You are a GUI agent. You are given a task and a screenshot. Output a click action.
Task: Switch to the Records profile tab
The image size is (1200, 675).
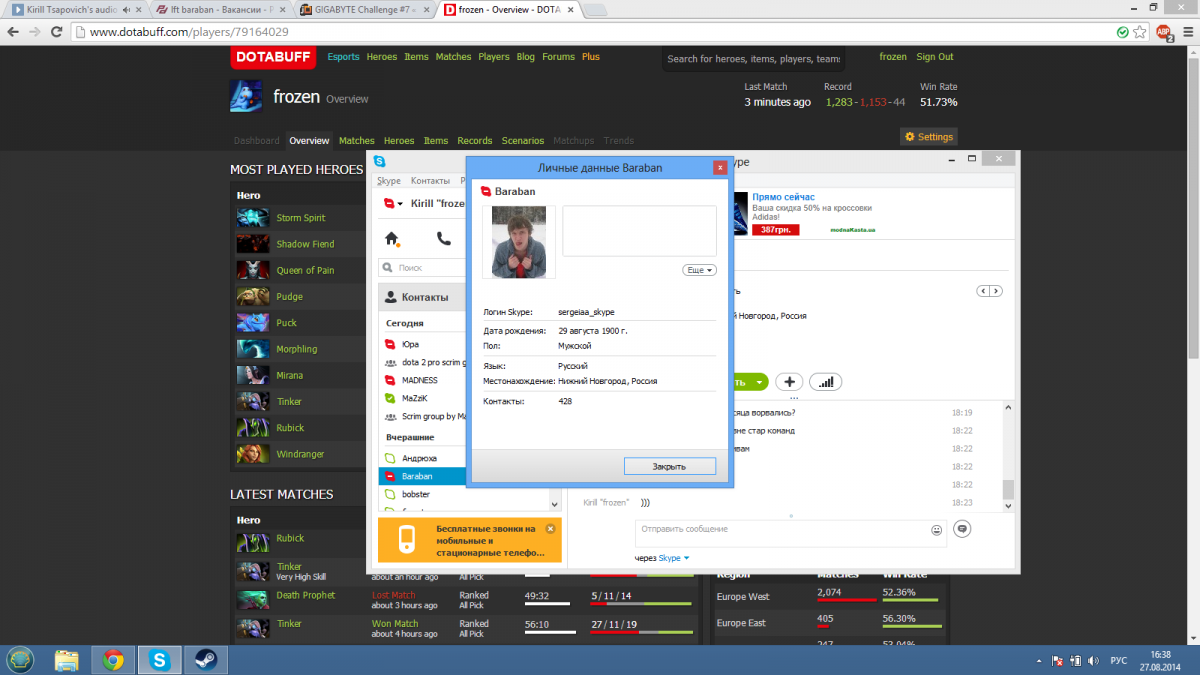pyautogui.click(x=475, y=141)
